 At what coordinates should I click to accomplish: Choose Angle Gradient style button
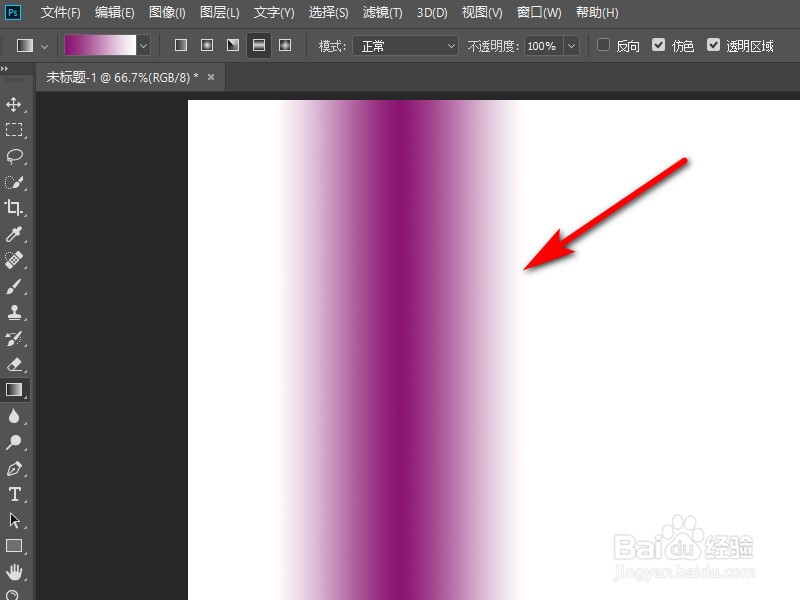tap(233, 45)
